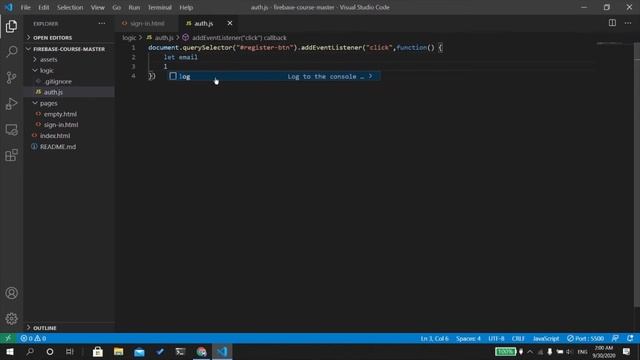Change language mode via JavaScript entry
This screenshot has height=360, width=640.
click(546, 338)
